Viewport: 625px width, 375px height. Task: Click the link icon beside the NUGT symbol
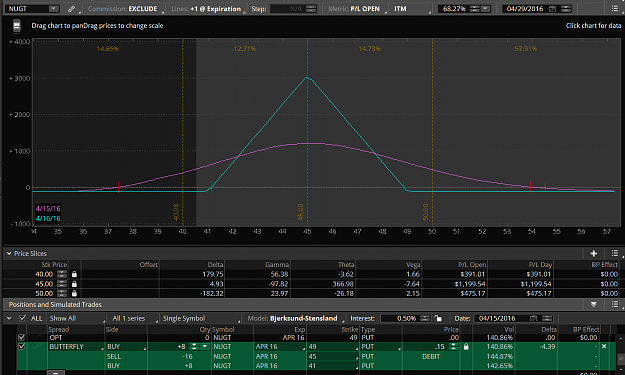tap(71, 9)
